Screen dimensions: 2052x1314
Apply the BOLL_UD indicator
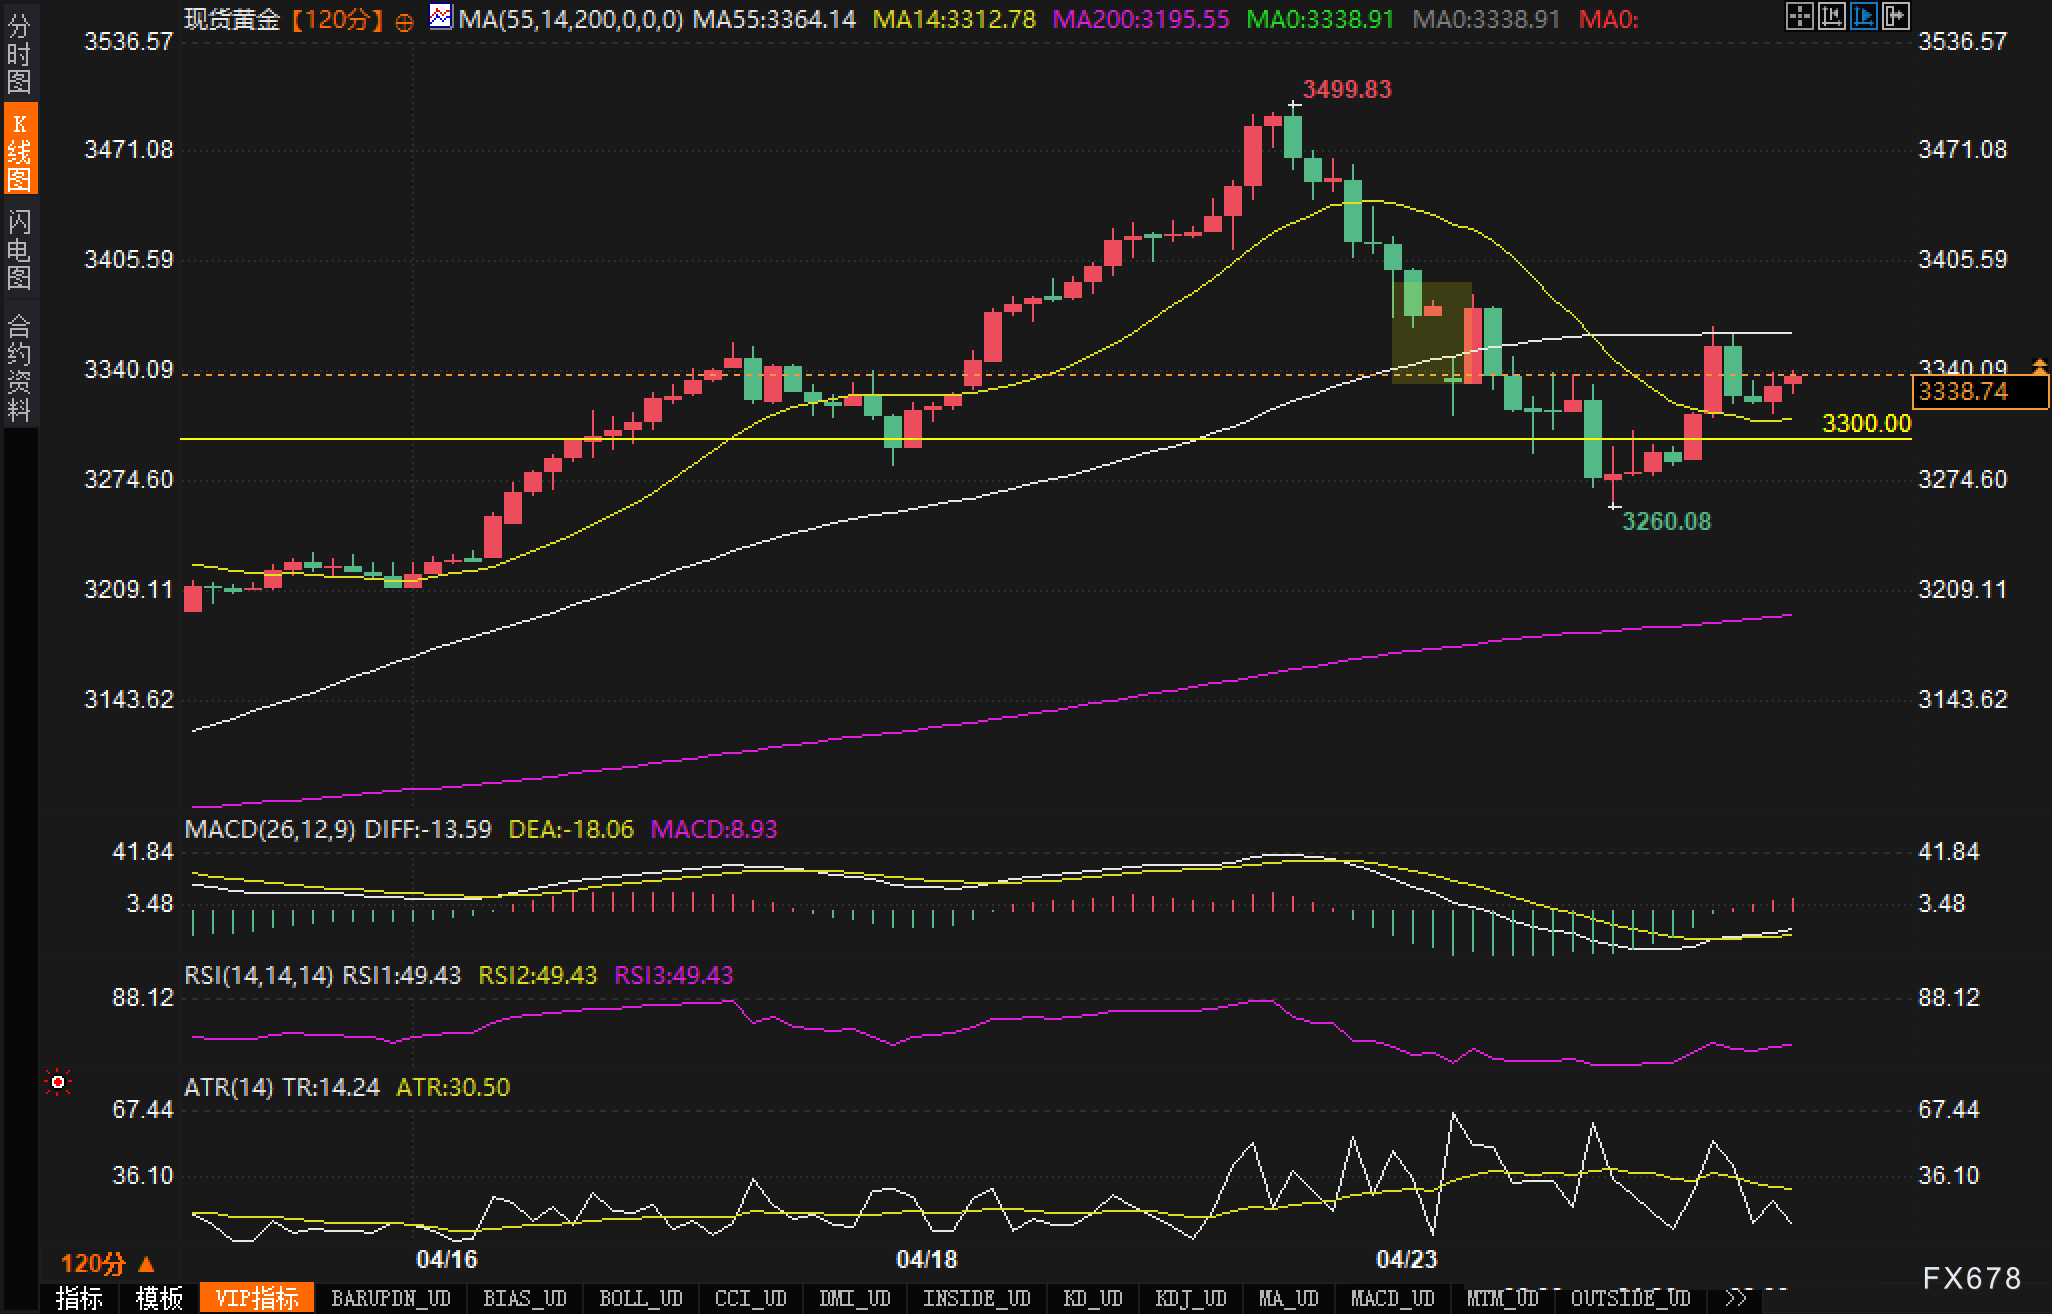coord(640,1298)
